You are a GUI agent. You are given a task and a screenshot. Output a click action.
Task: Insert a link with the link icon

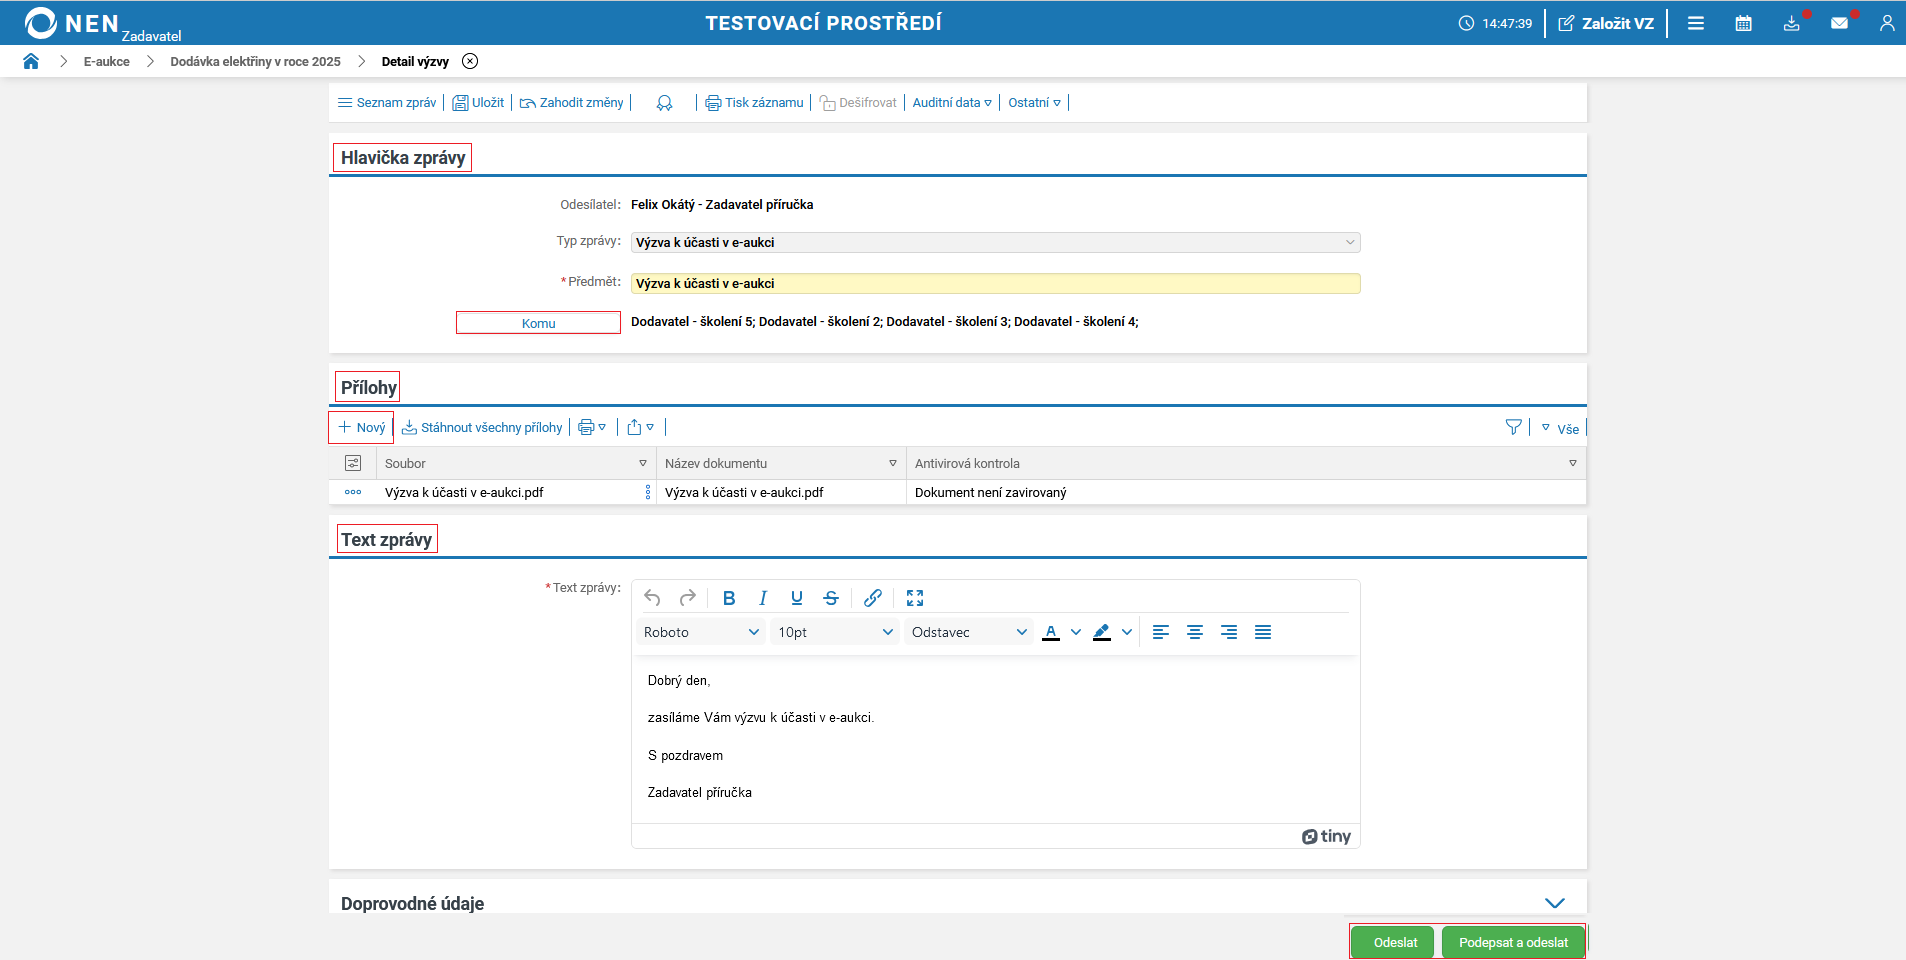click(872, 598)
